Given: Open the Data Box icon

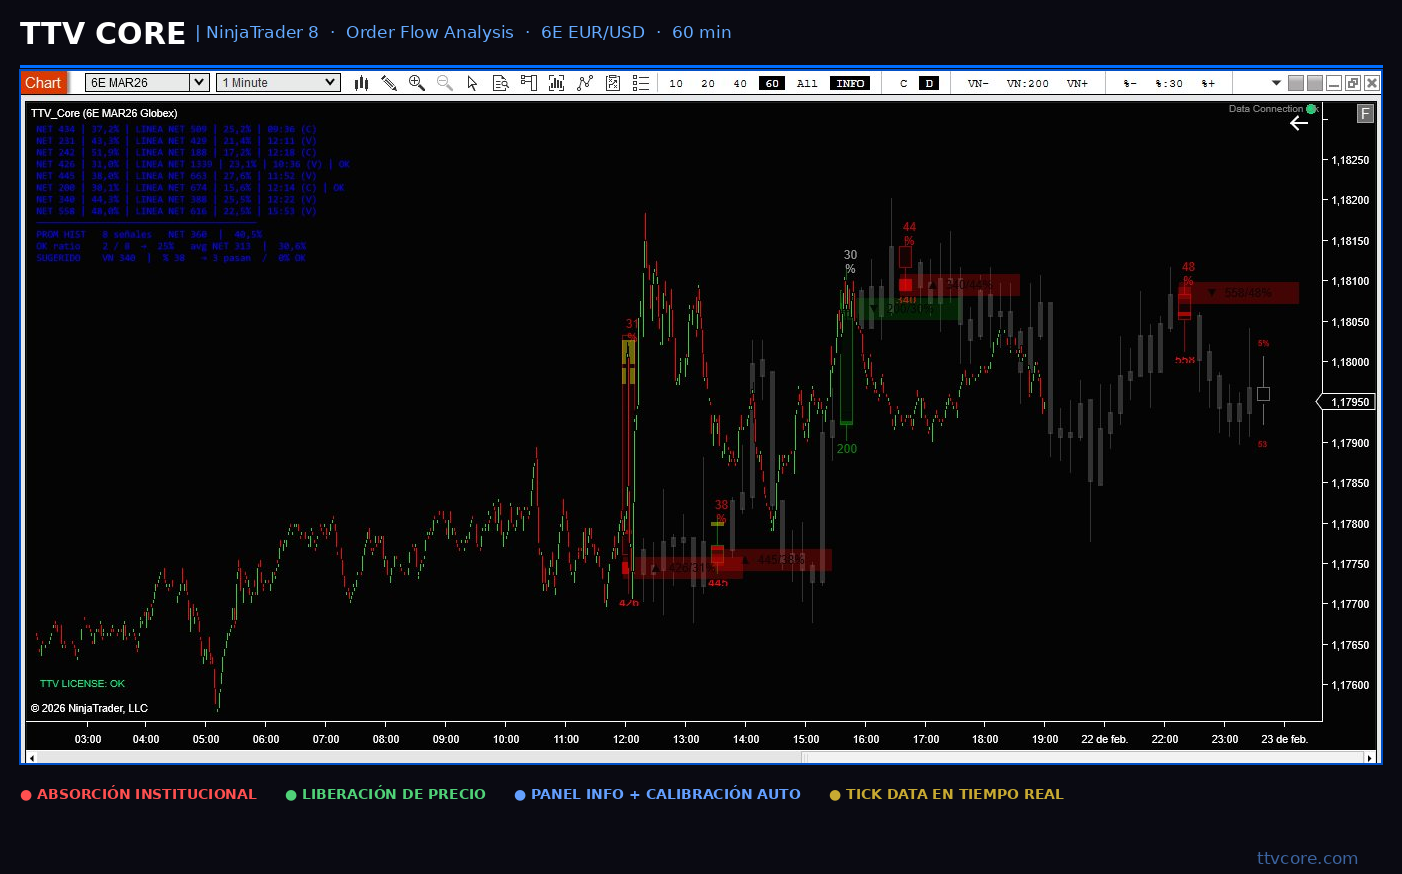Looking at the screenshot, I should 501,83.
